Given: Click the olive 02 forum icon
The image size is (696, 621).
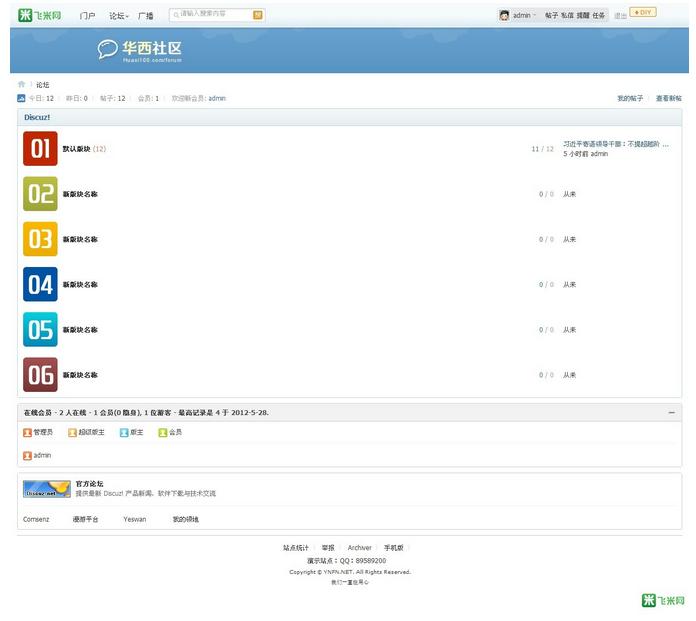Looking at the screenshot, I should [x=40, y=194].
